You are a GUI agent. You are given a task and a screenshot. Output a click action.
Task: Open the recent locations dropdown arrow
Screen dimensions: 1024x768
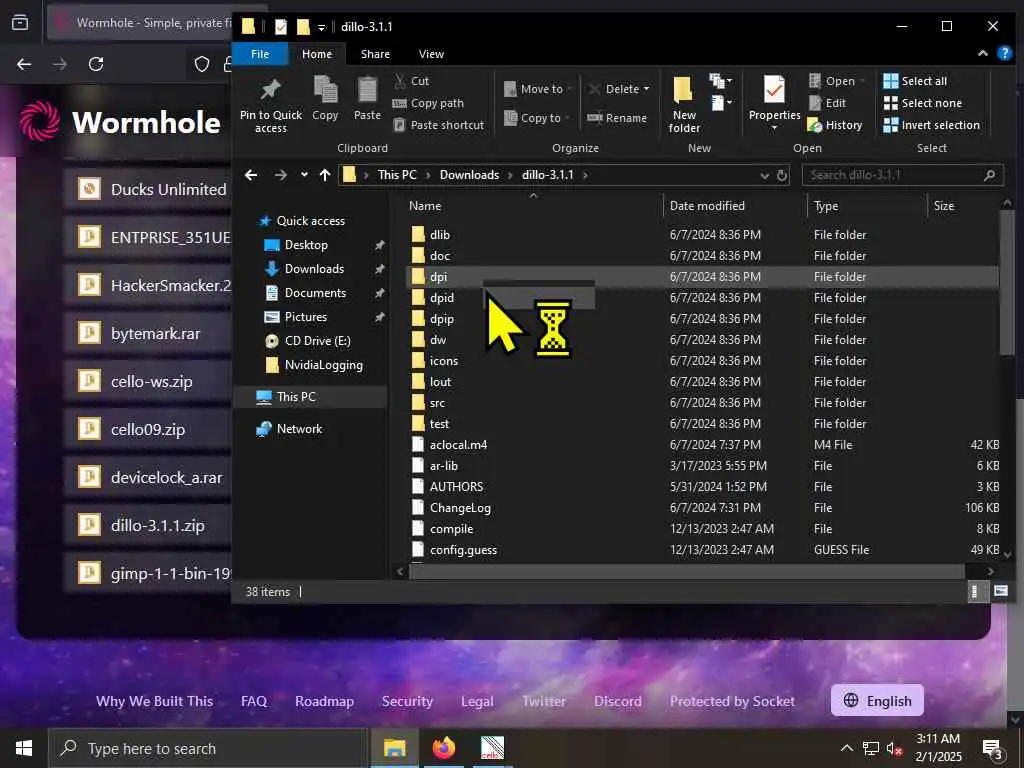304,175
